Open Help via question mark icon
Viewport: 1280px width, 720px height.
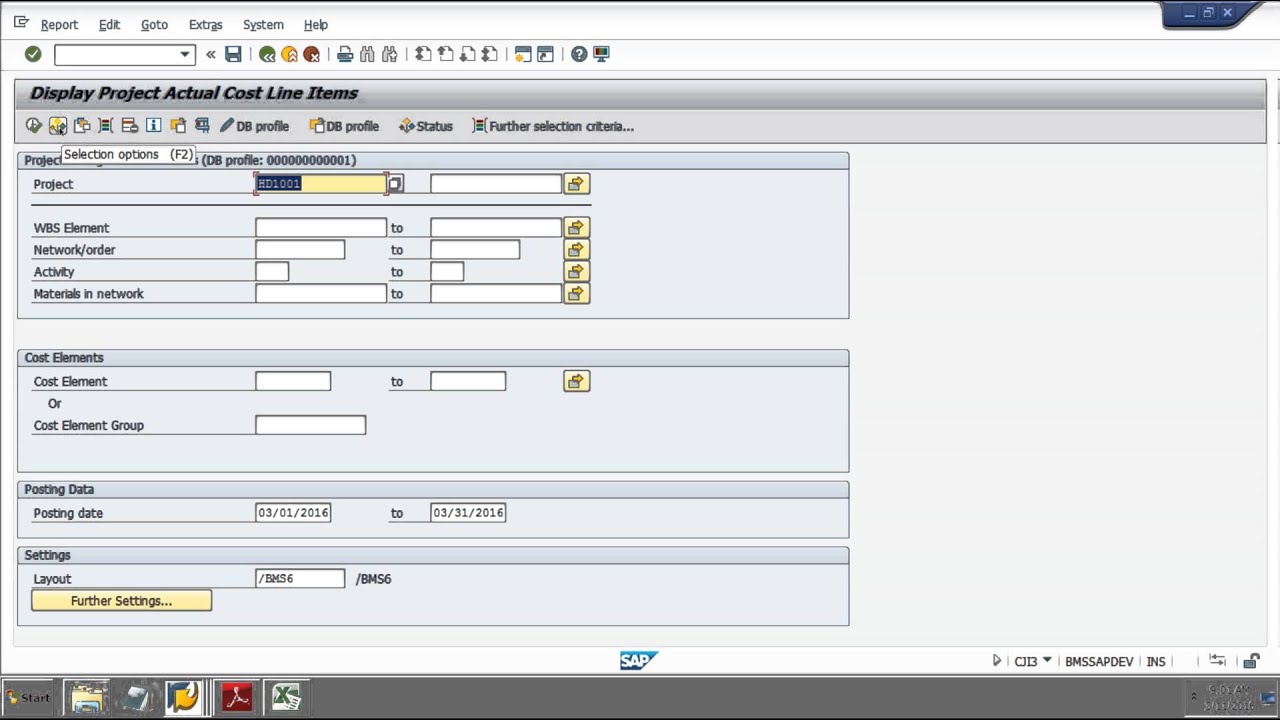pyautogui.click(x=579, y=54)
